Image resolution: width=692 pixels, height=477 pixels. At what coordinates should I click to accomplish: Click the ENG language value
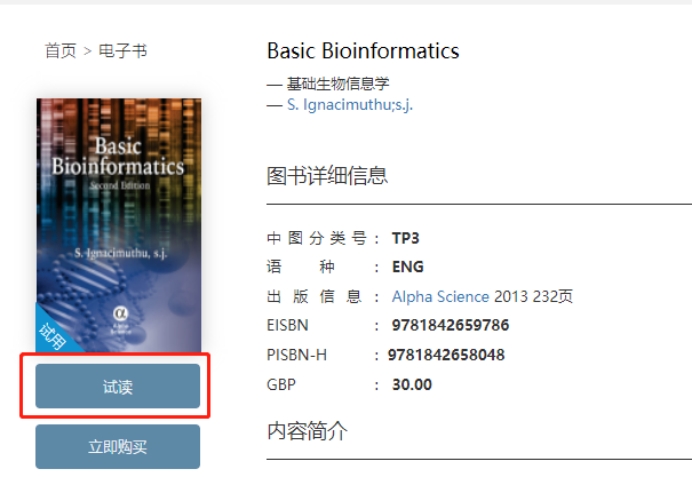point(408,267)
